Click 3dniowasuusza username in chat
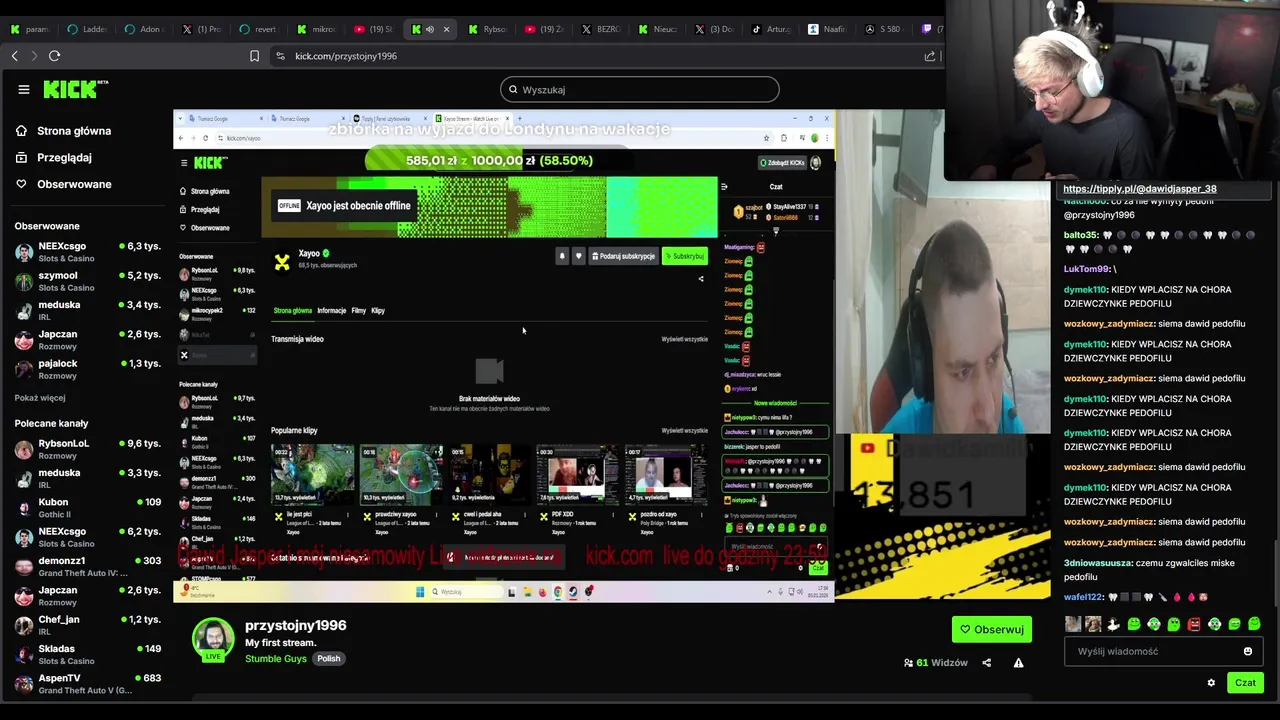1280x720 pixels. [1097, 563]
